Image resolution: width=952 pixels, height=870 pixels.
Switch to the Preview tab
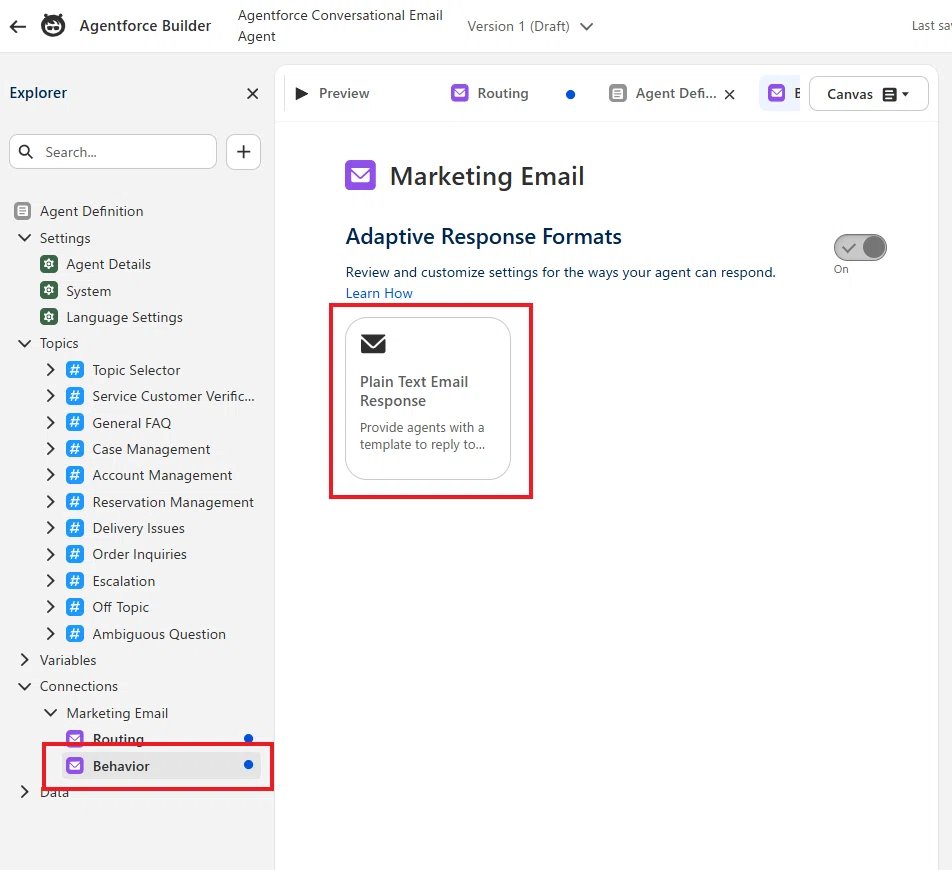[x=332, y=93]
